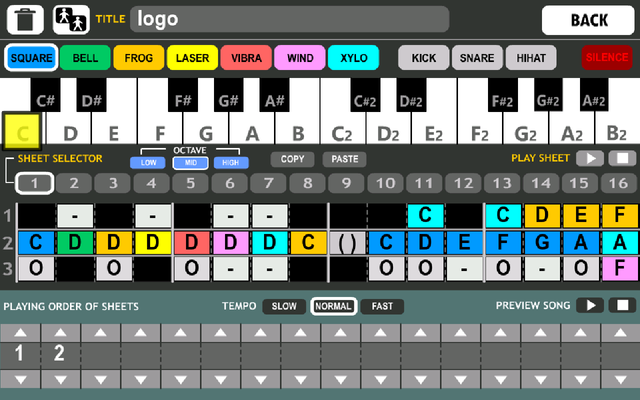Select the orange F cell in row 1
Screen dimensions: 640x400
[x=620, y=215]
